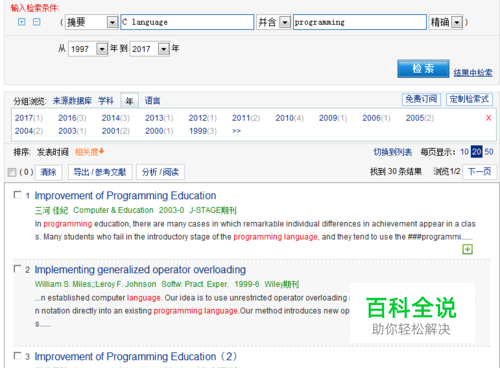Sort results by 相关度
This screenshot has height=368, width=500.
coord(87,152)
